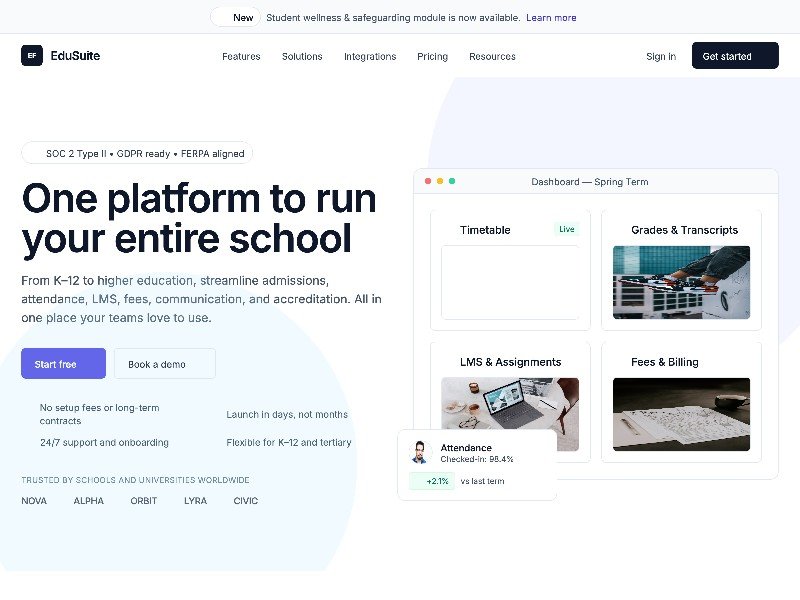800x600 pixels.
Task: Open the Solutions menu
Action: click(x=302, y=57)
